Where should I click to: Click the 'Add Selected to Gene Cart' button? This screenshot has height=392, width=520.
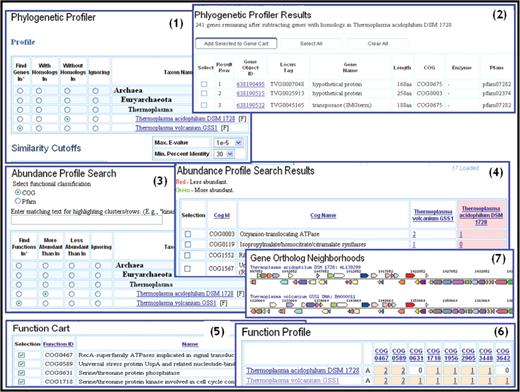236,43
